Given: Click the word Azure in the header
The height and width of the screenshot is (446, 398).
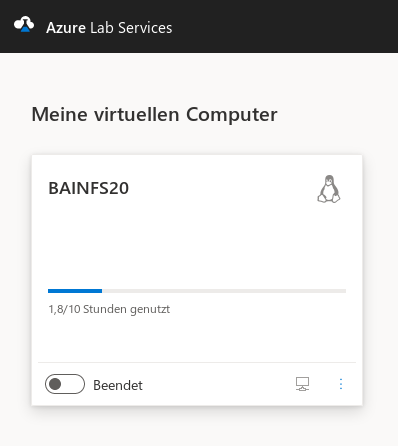Looking at the screenshot, I should [66, 28].
